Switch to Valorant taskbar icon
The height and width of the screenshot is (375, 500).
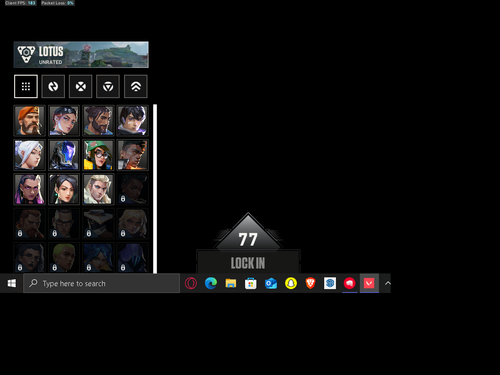click(369, 283)
